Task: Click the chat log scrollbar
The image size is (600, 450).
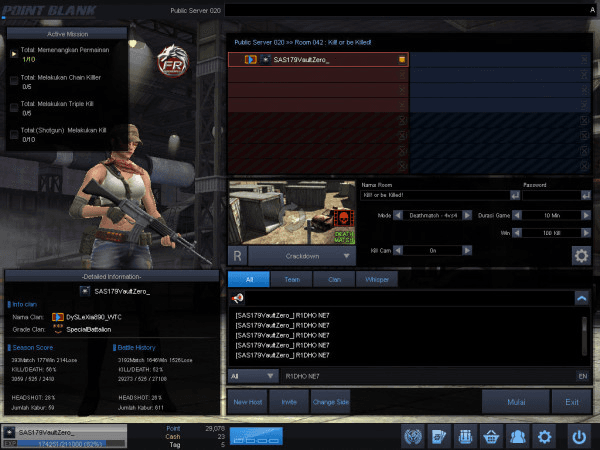Action: (584, 336)
